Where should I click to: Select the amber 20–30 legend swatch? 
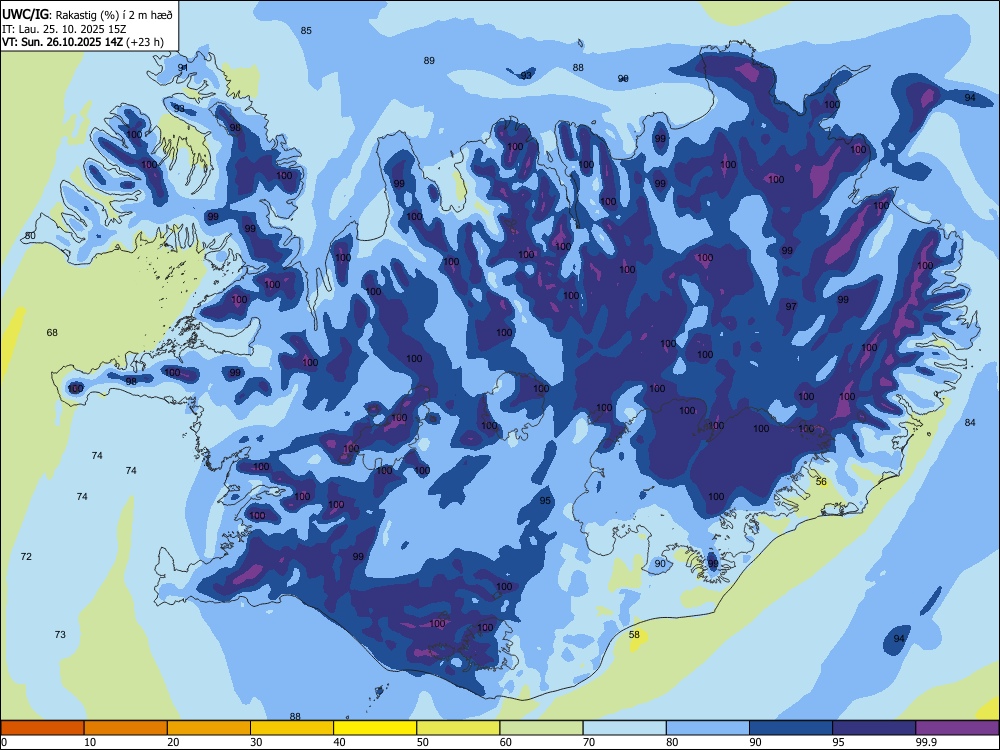(209, 728)
